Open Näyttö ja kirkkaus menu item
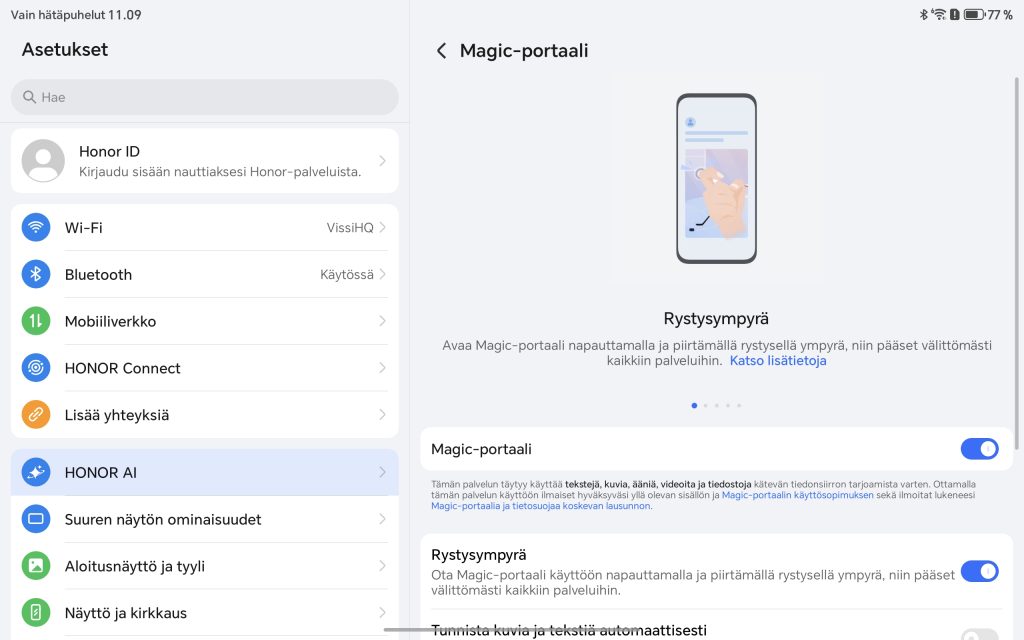 [x=126, y=613]
